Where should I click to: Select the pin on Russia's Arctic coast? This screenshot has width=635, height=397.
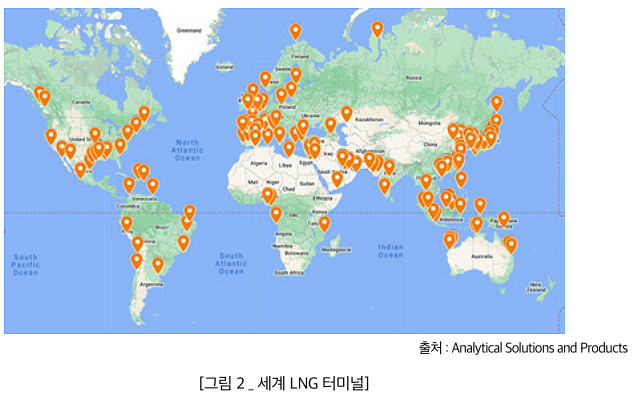point(377,29)
